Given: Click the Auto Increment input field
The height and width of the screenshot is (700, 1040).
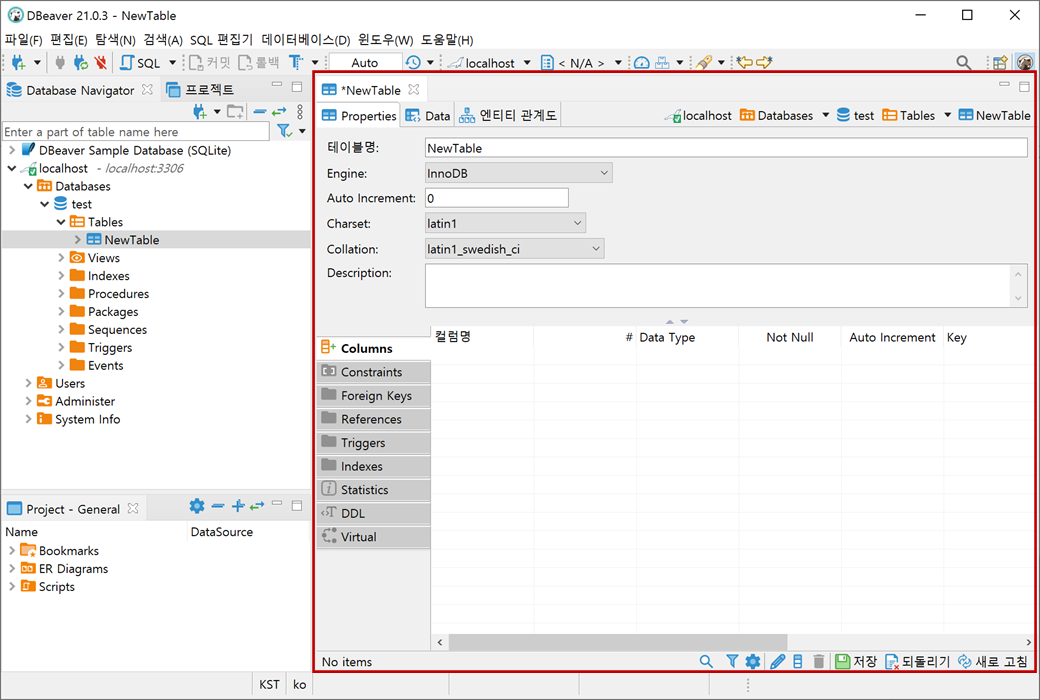Looking at the screenshot, I should pyautogui.click(x=497, y=198).
